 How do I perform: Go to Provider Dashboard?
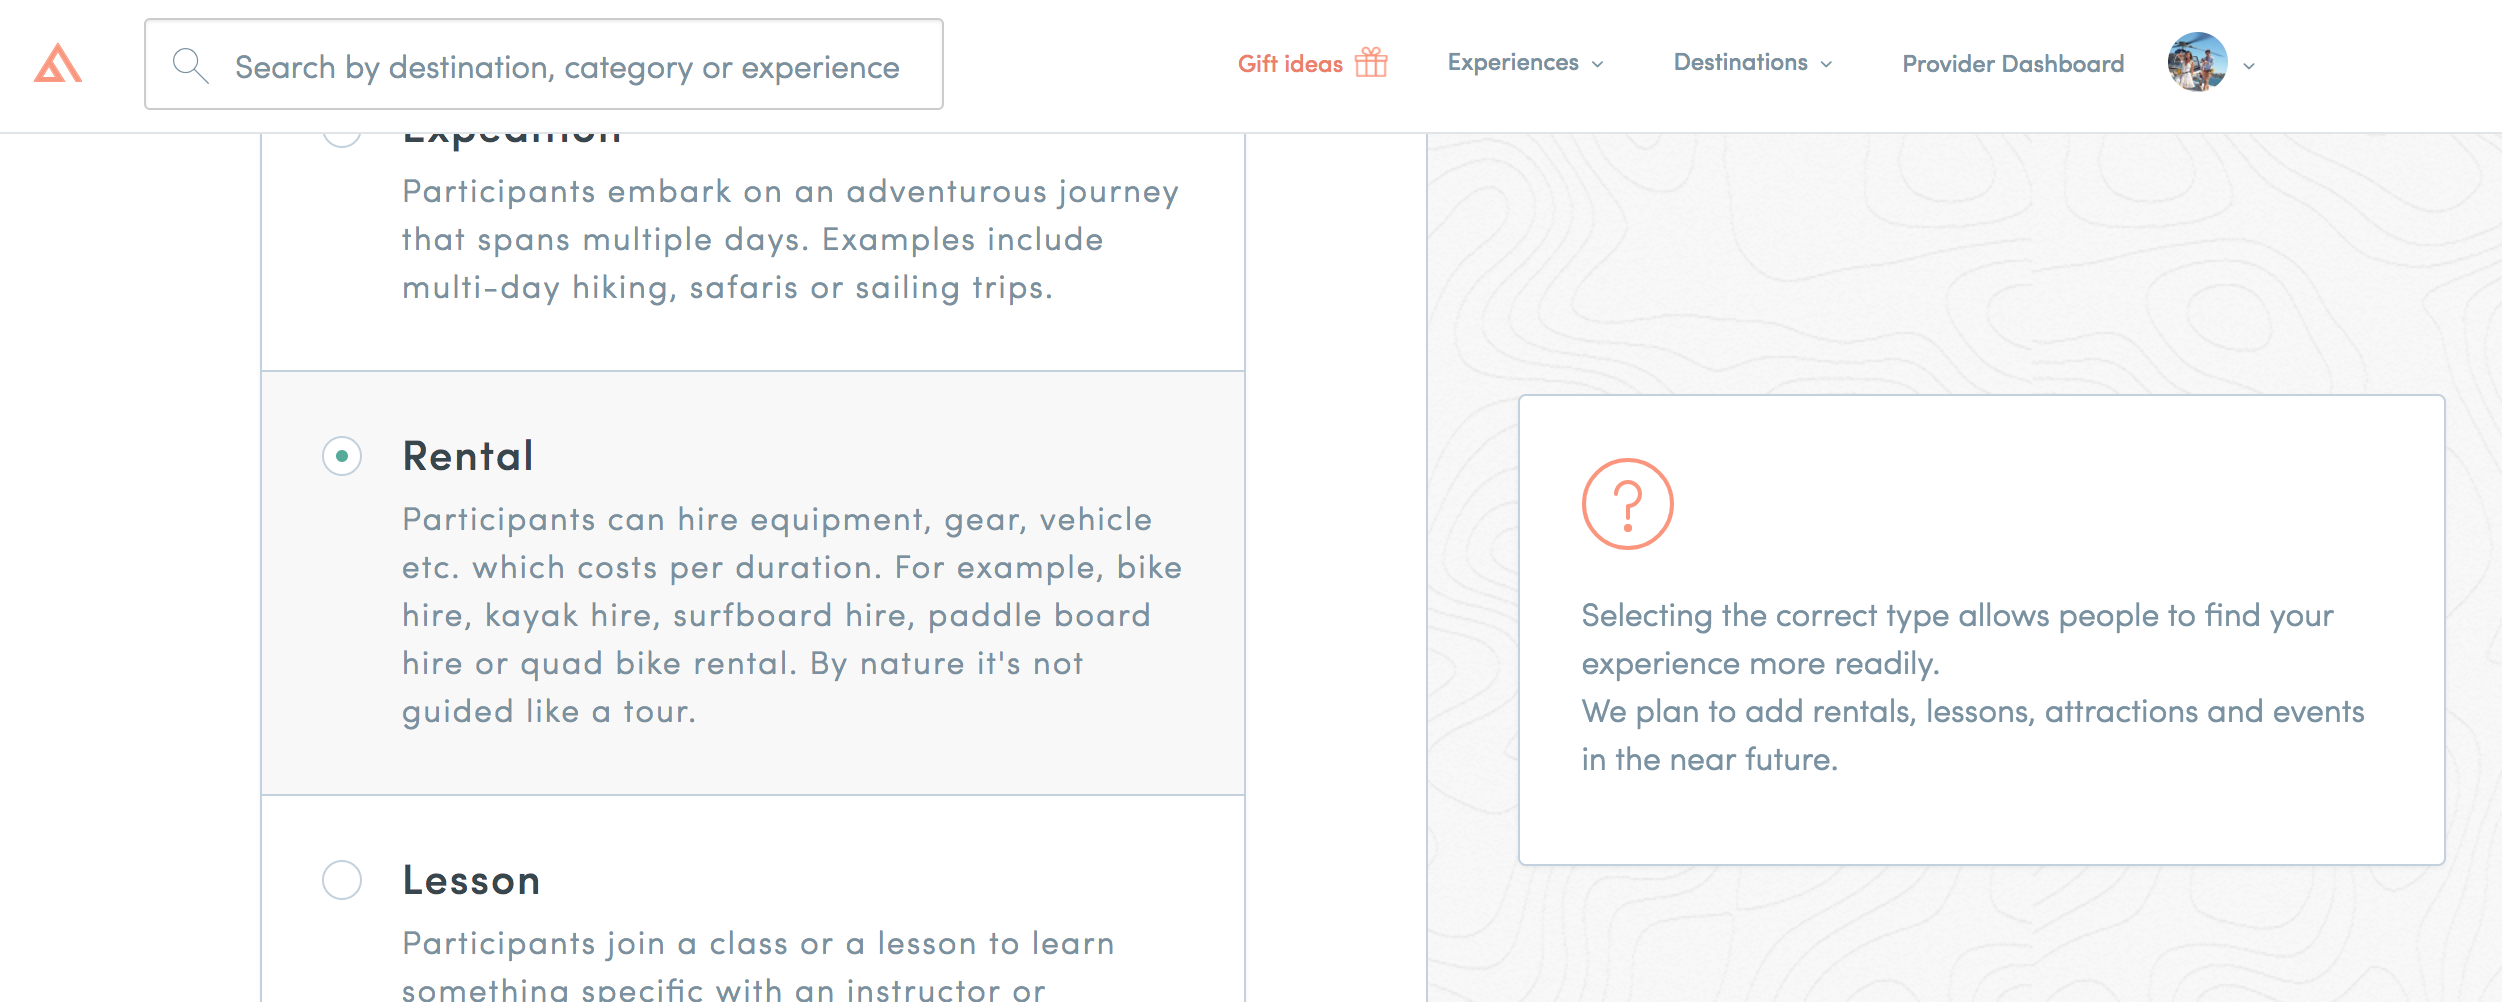pos(2013,63)
